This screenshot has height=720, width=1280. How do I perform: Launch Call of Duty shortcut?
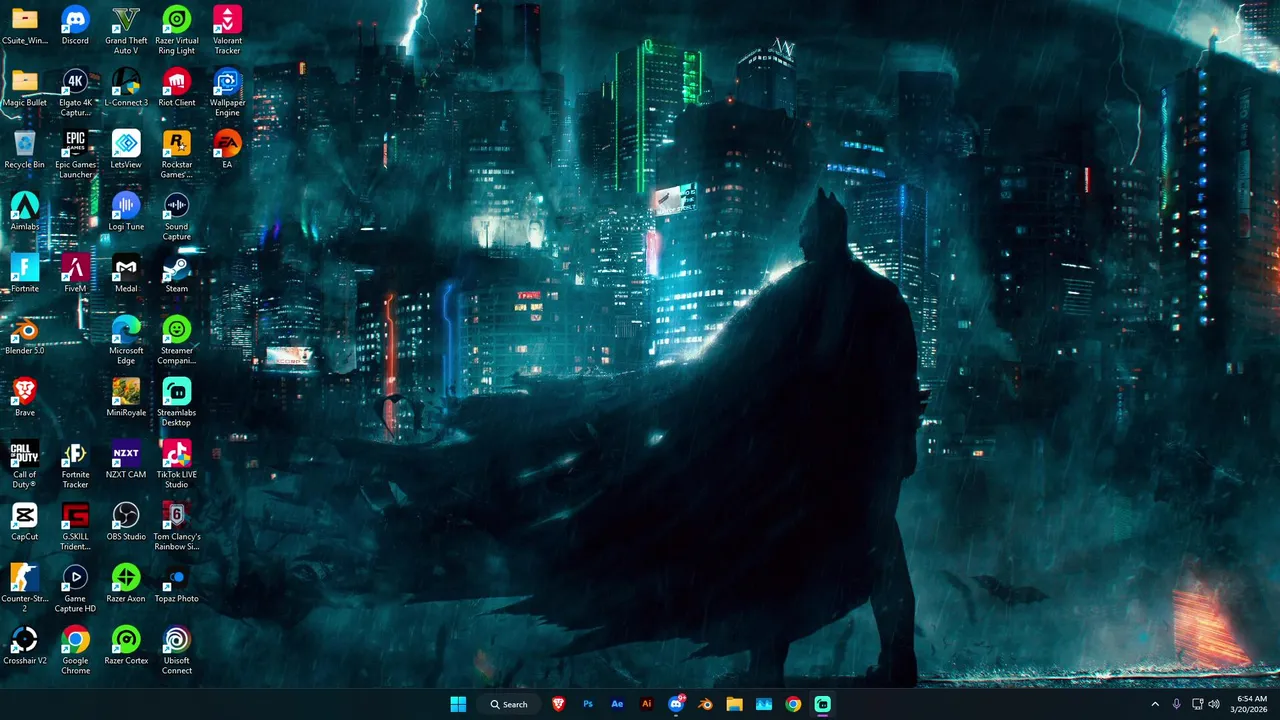25,465
